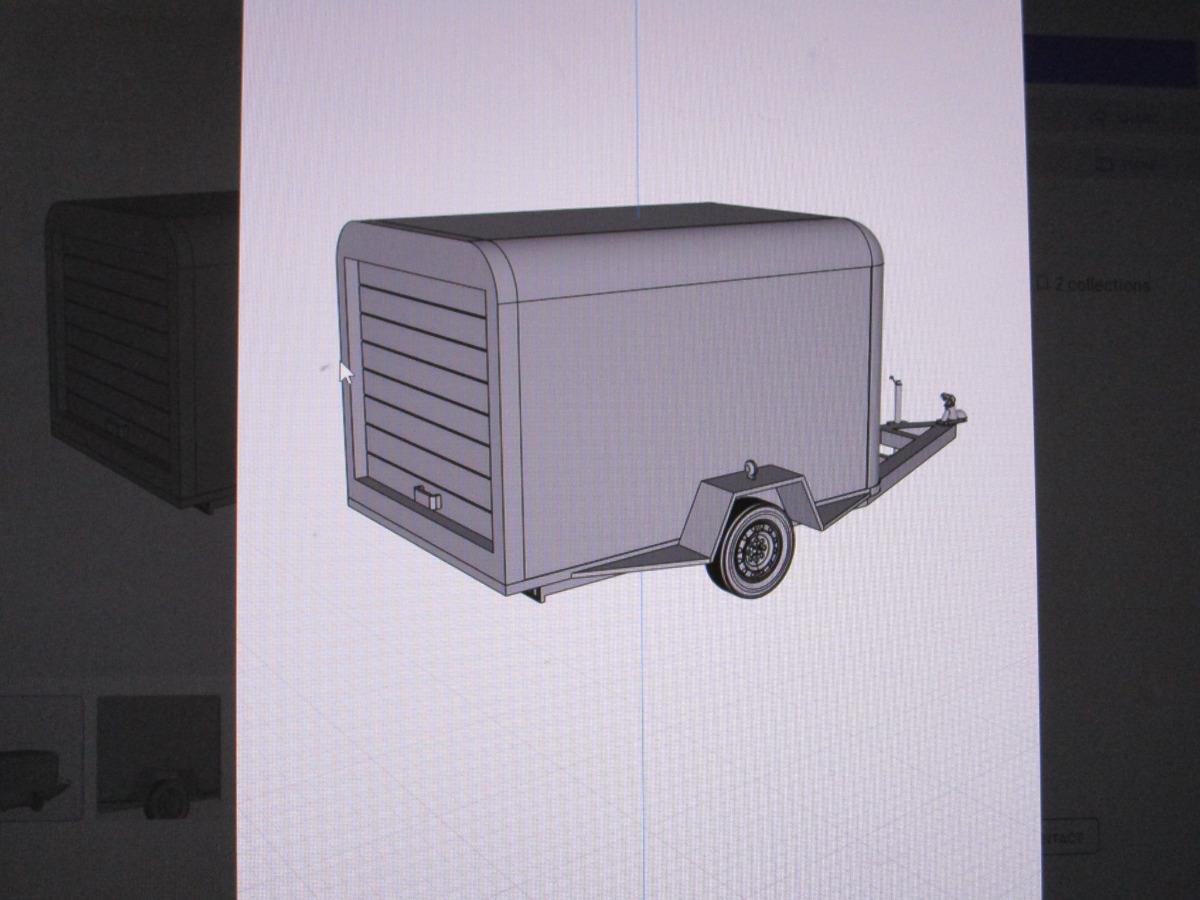Click the tie-down ring above the fender

750,467
